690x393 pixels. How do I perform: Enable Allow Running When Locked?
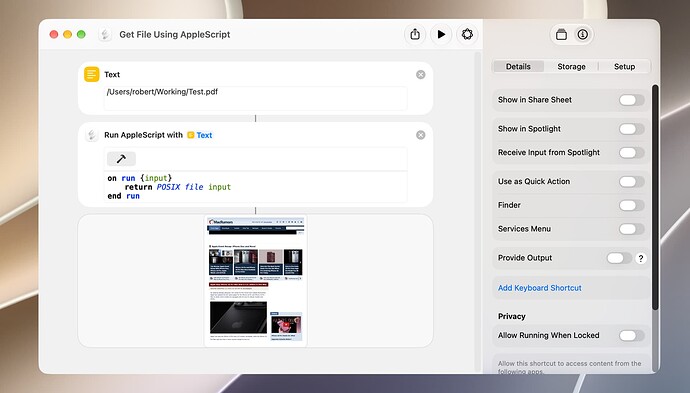pyautogui.click(x=631, y=336)
